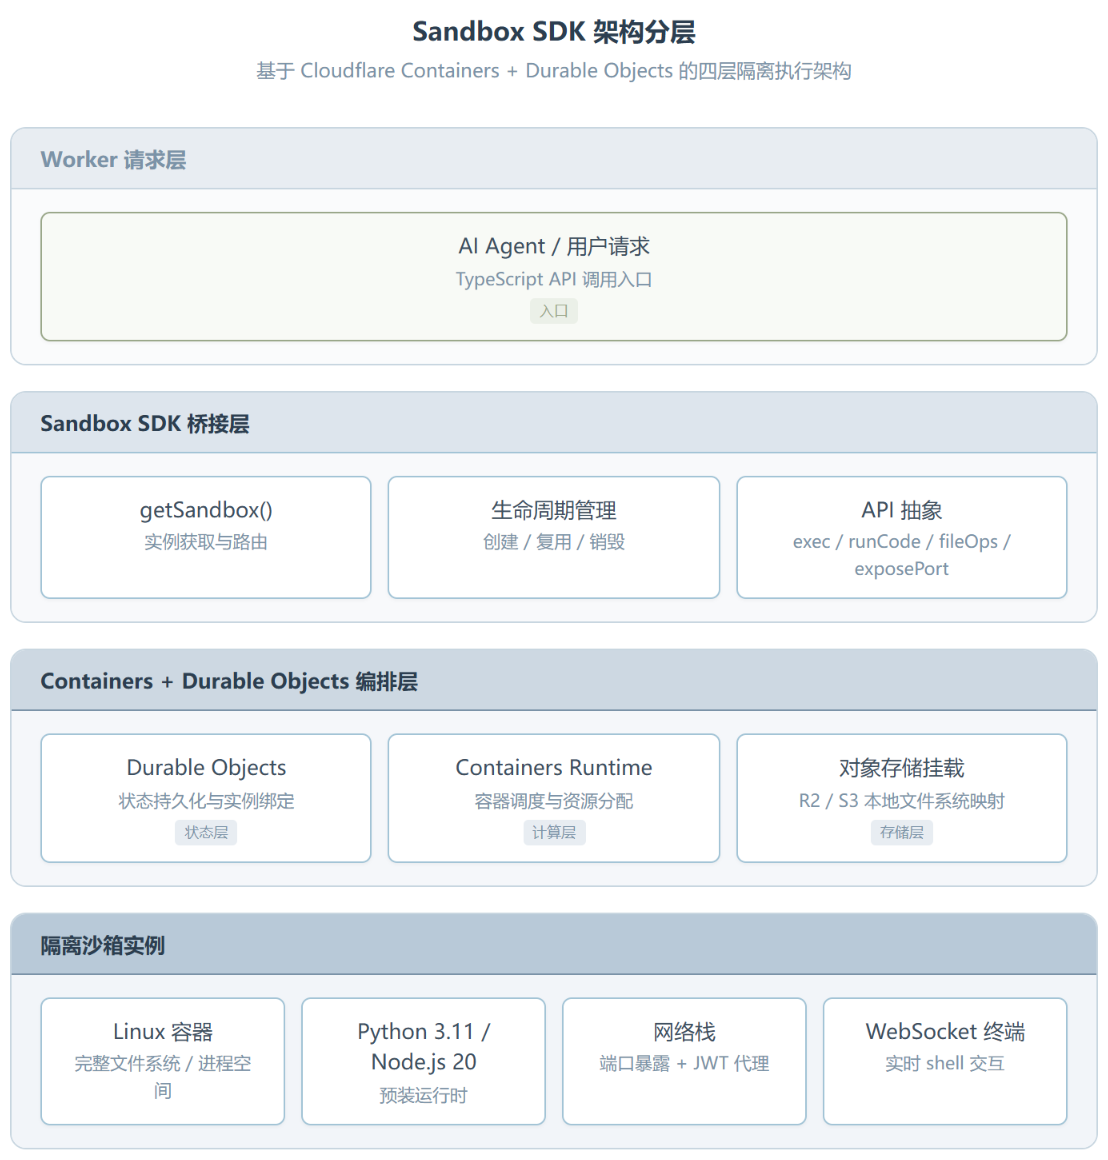Open the 'Python 3.11 / Node.js 20' card
Screen dimensions: 1108x1160
[x=423, y=1062]
